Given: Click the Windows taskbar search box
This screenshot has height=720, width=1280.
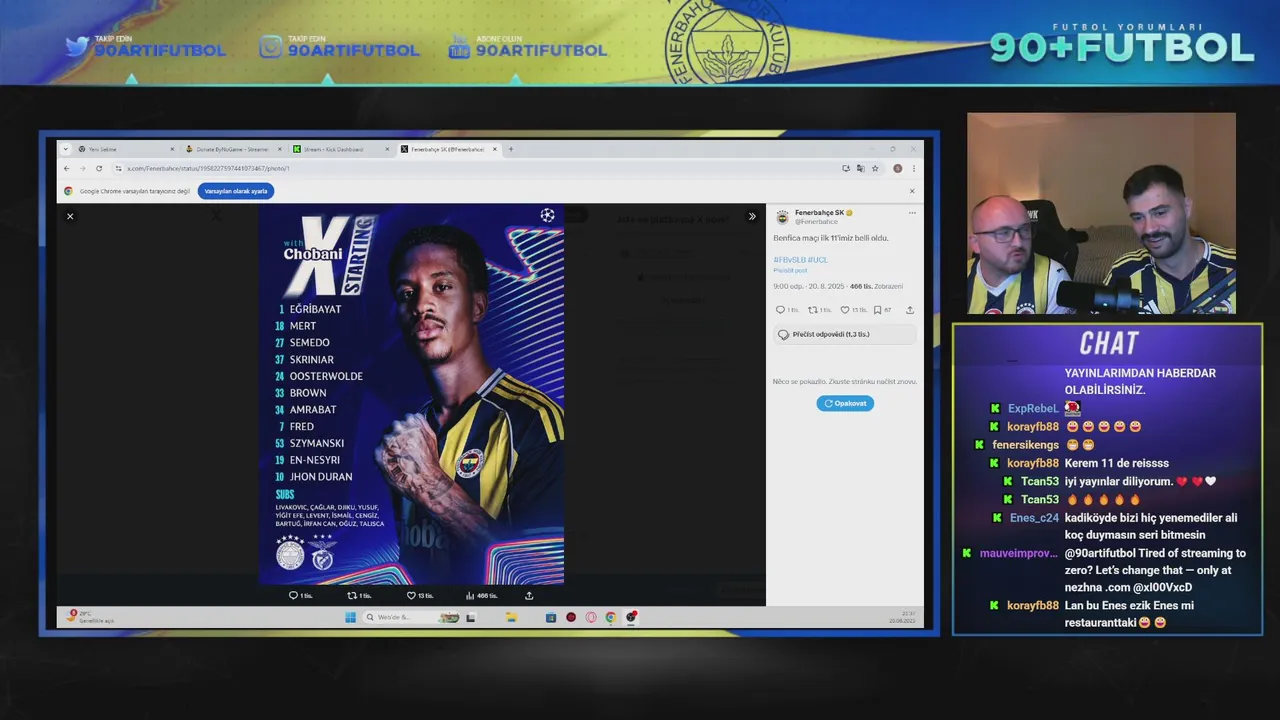Looking at the screenshot, I should pos(412,617).
